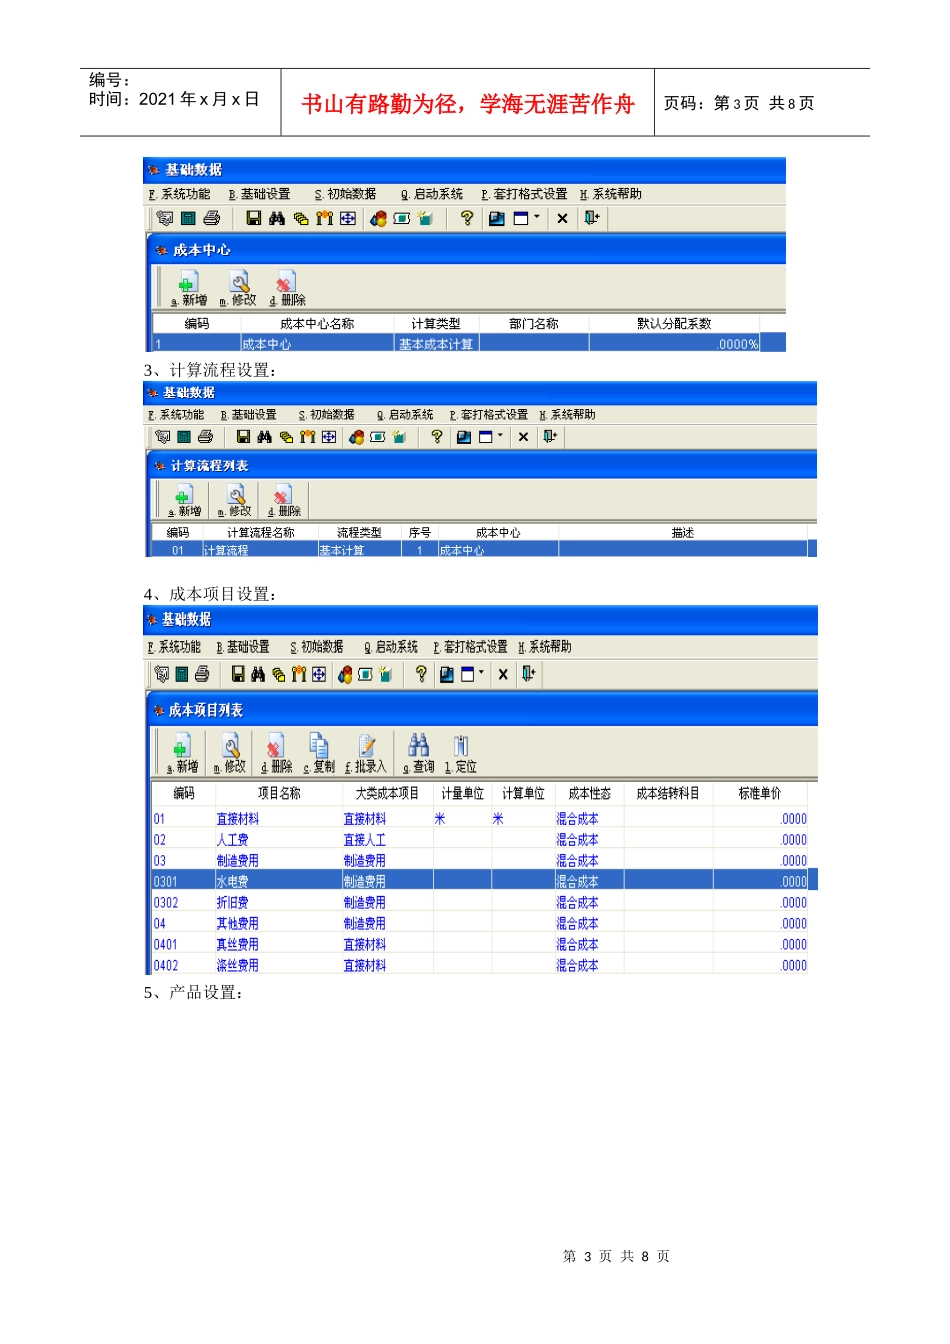Open 系统功能 menu above 成本中心 window
This screenshot has width=950, height=1344.
coord(180,194)
